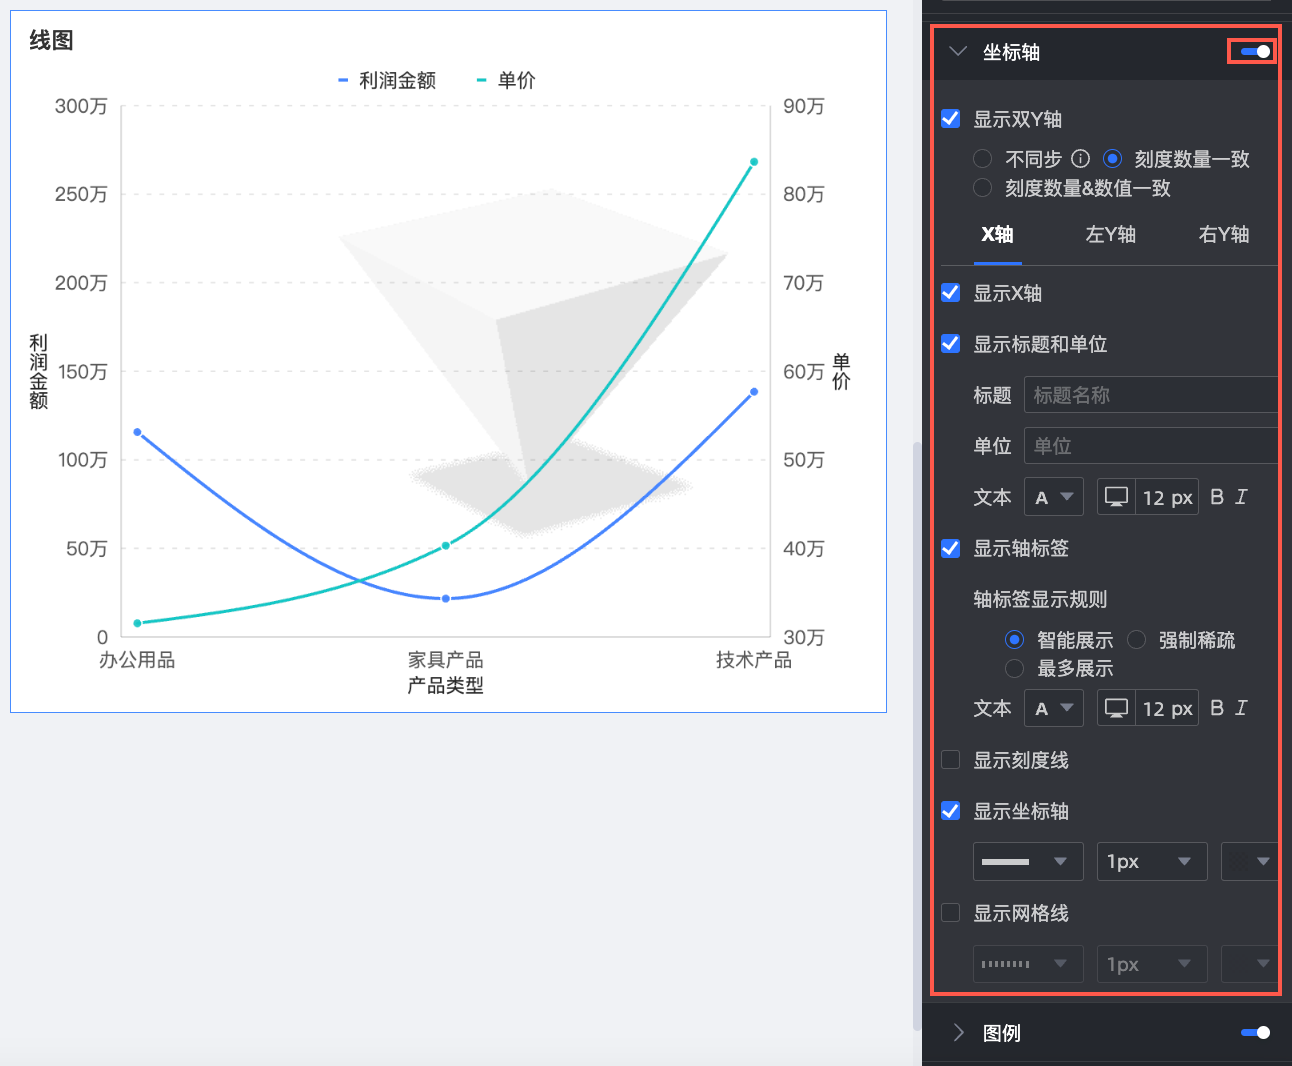This screenshot has height=1066, width=1292.
Task: Switch to 左Y轴 tab
Action: [x=1110, y=234]
